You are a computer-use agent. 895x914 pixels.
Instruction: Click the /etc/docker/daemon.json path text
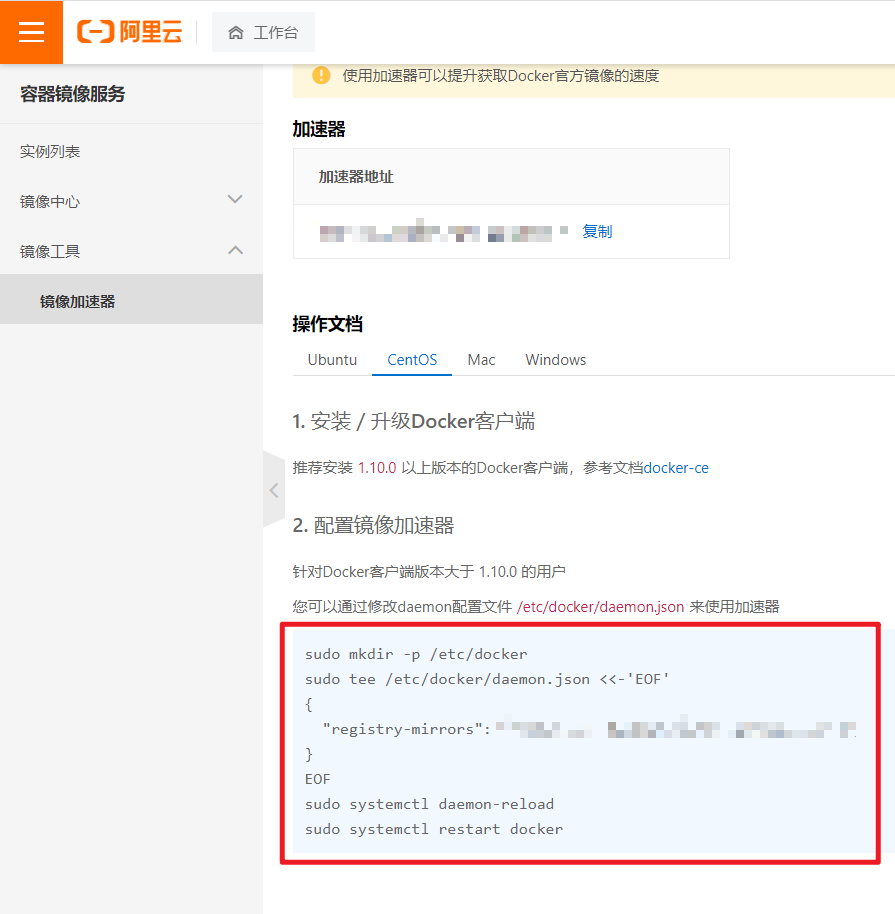tap(601, 607)
